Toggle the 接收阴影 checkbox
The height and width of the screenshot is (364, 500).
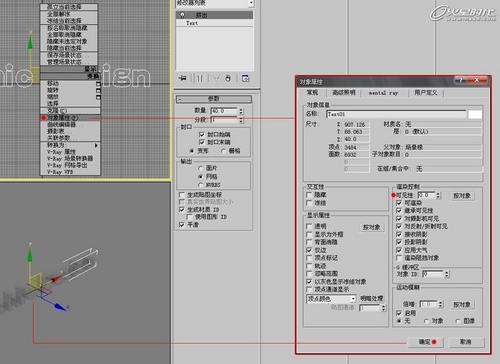tap(399, 234)
